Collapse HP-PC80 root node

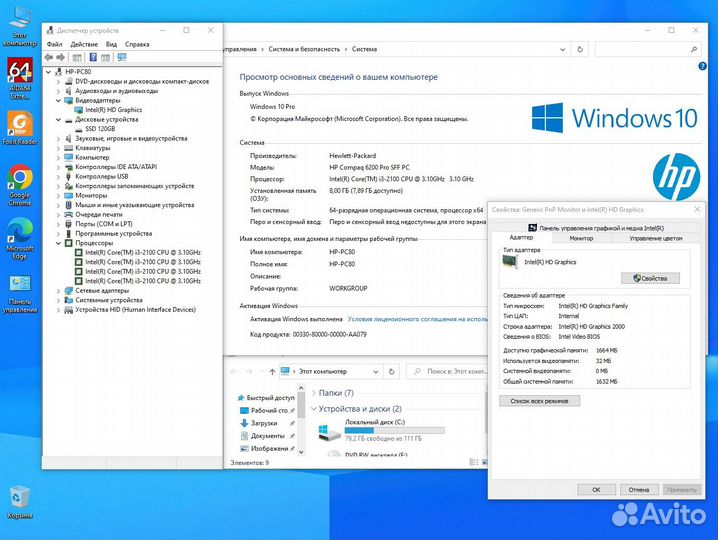(x=49, y=72)
